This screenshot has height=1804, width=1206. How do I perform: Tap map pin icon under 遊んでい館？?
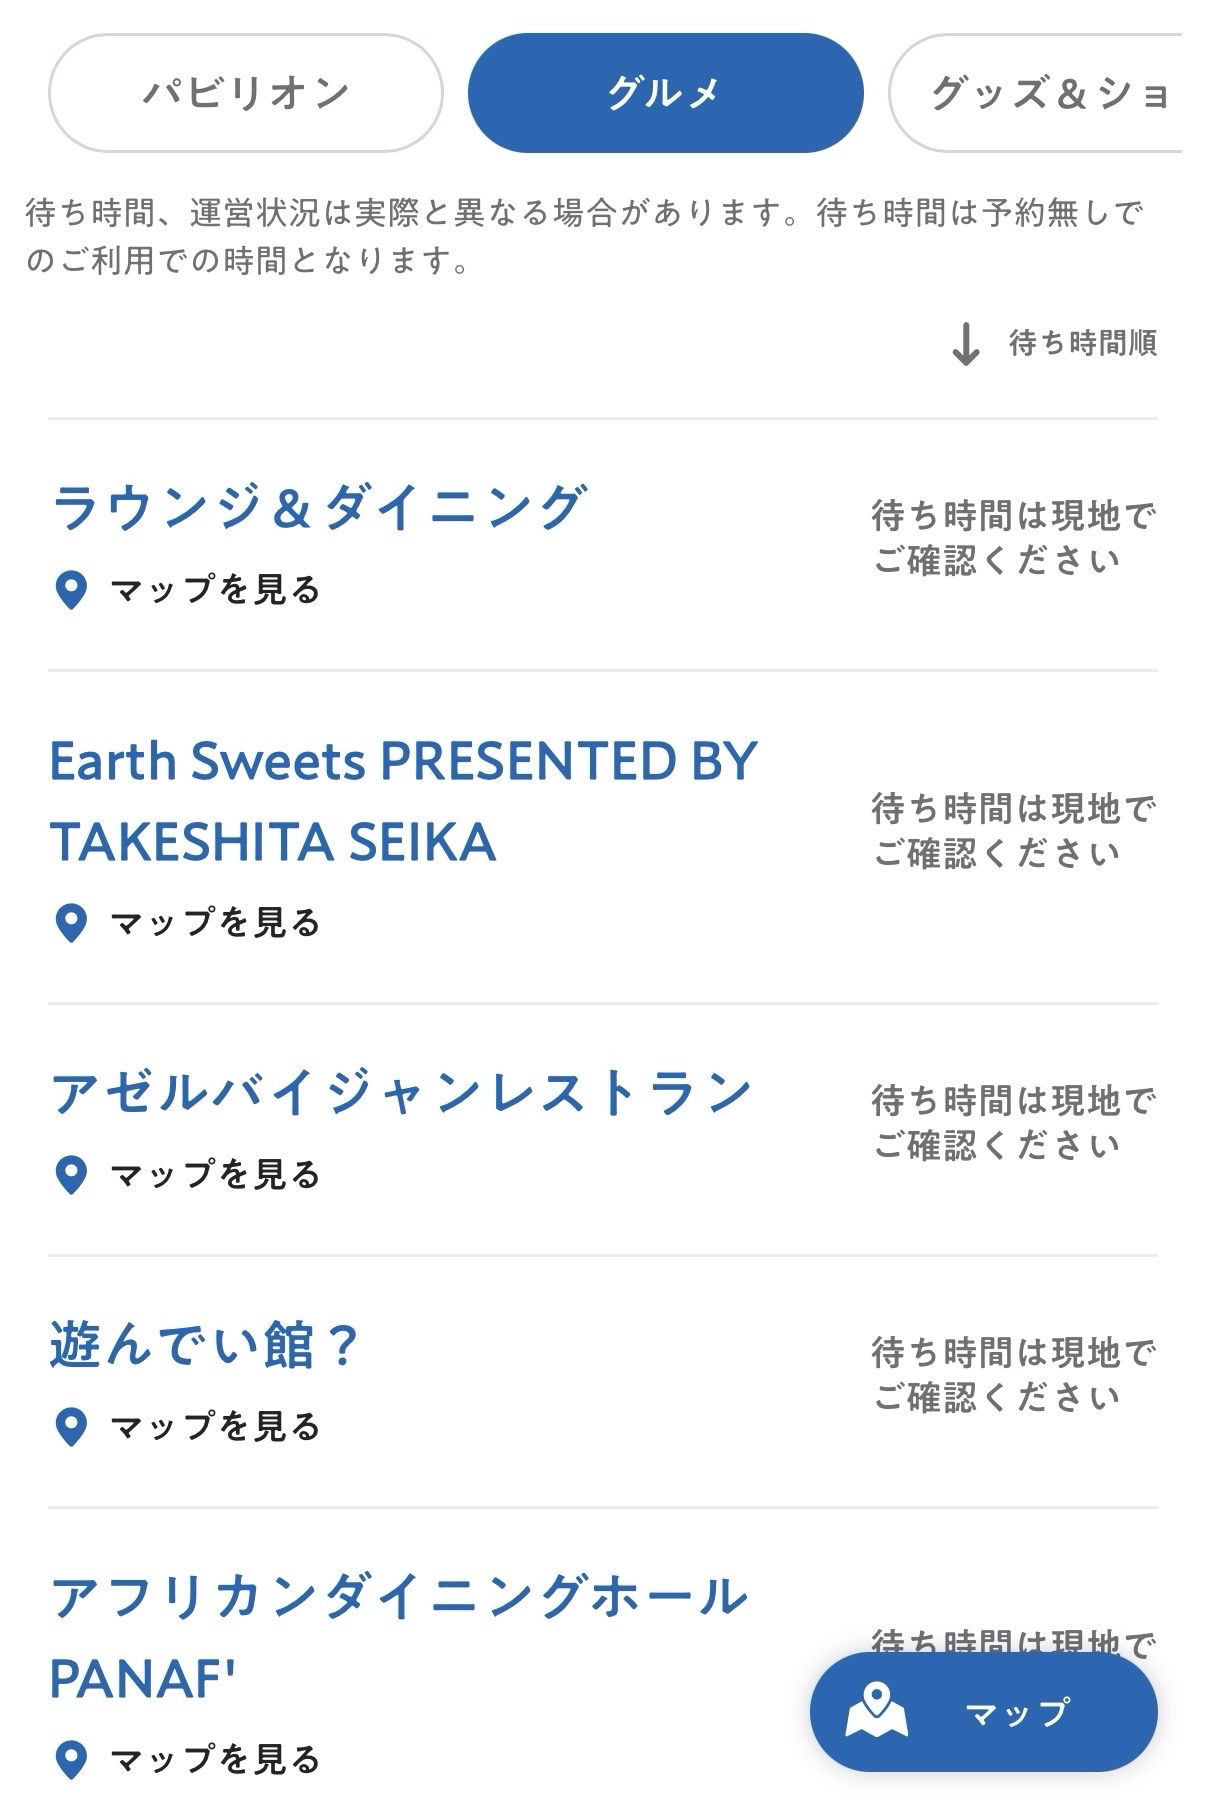pos(70,1426)
